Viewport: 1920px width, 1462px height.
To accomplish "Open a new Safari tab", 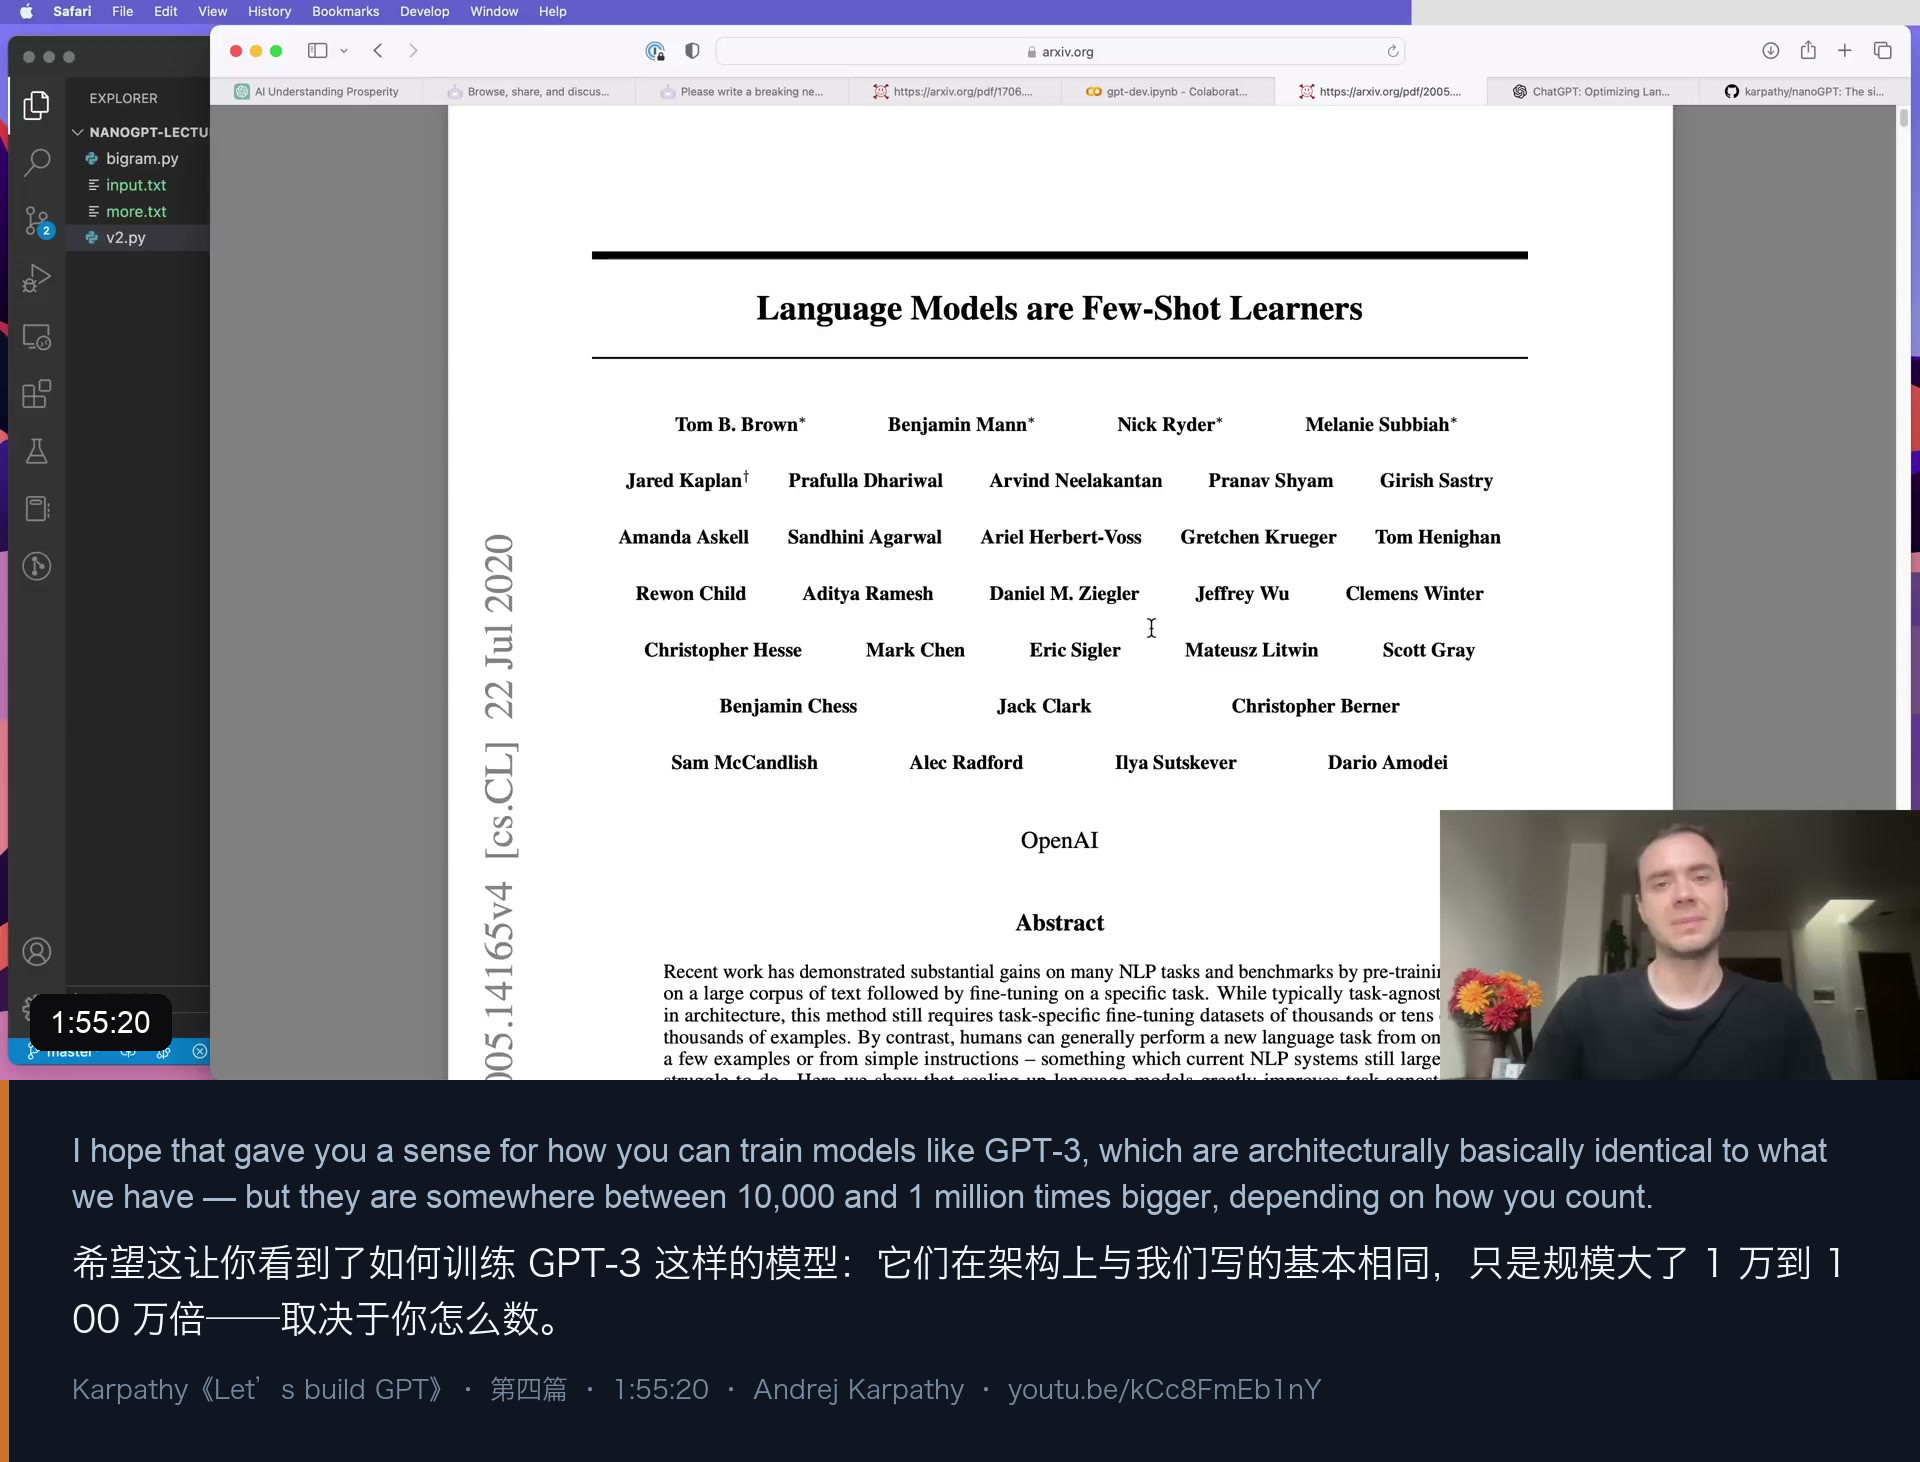I will pos(1845,51).
